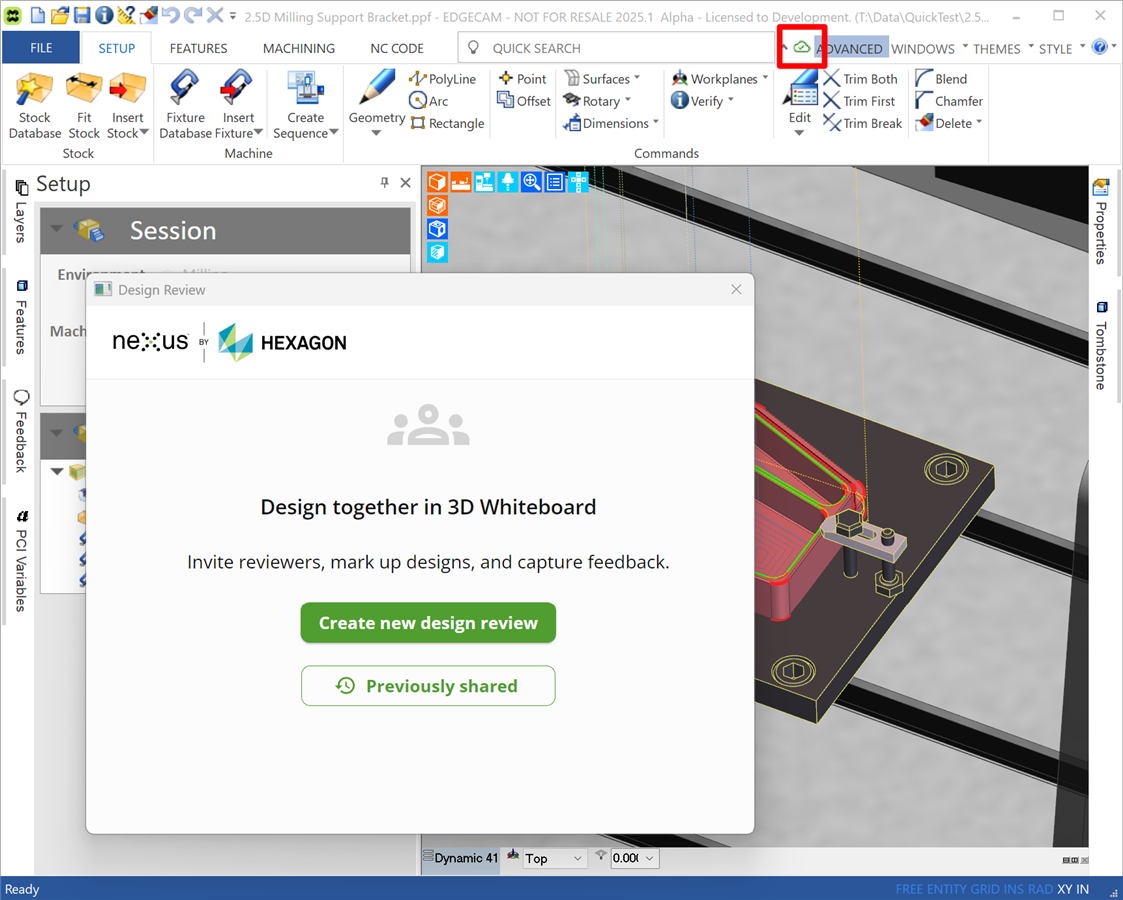Viewport: 1123px width, 900px height.
Task: Click the Nexus cloud icon beside ADVANCED
Action: [802, 47]
